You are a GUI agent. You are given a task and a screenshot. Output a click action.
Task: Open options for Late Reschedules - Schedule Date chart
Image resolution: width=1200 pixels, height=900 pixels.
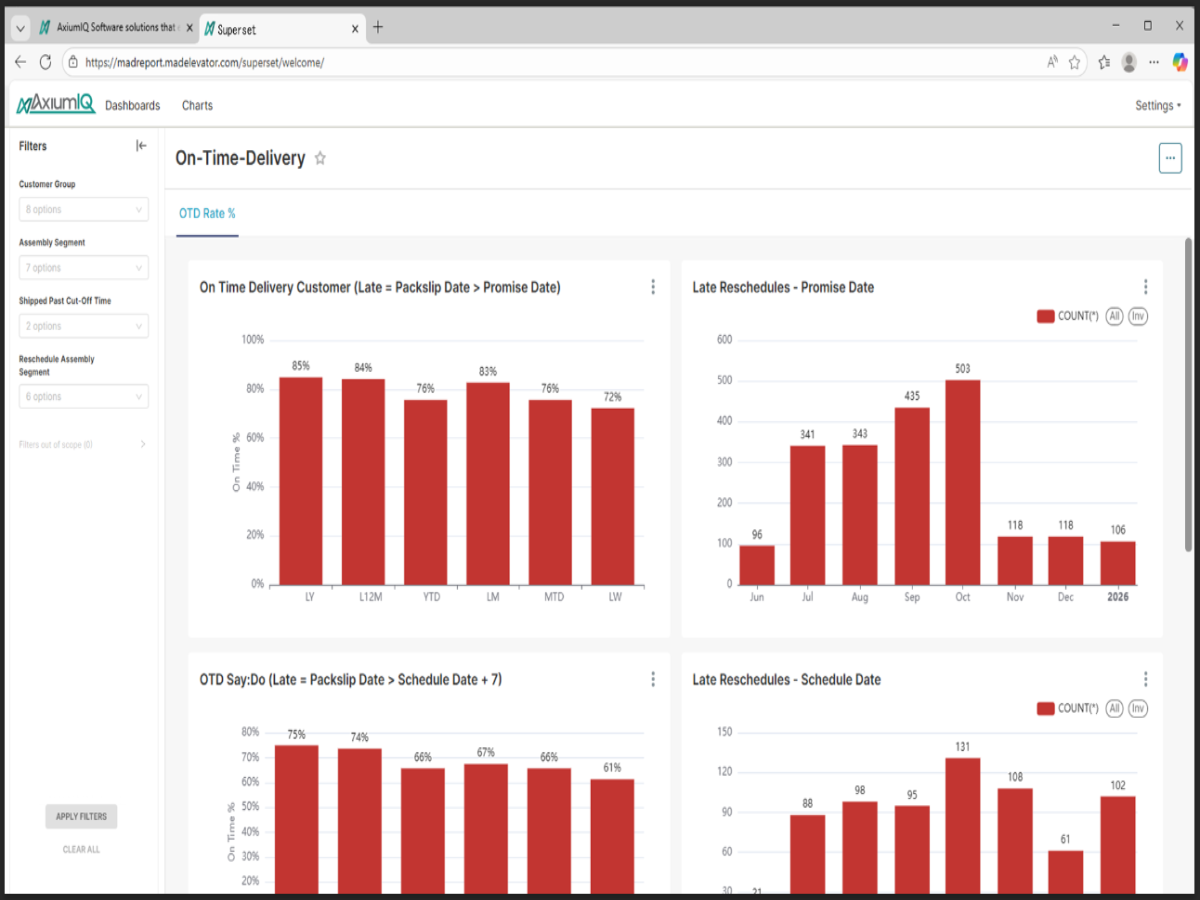click(x=1145, y=679)
